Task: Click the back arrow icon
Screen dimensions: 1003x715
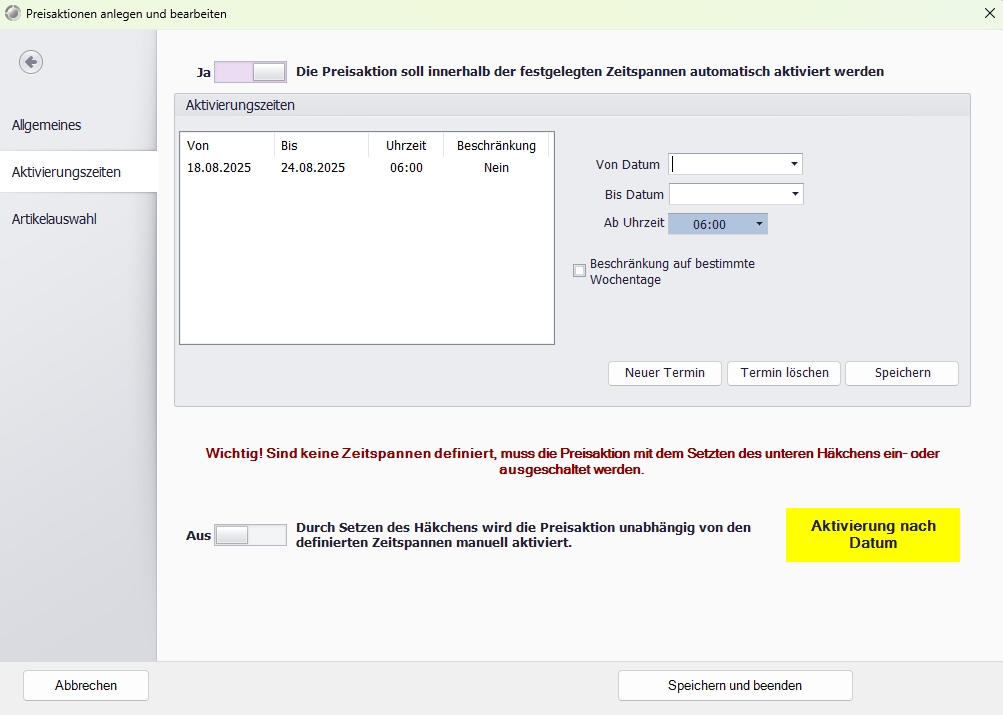Action: pyautogui.click(x=31, y=62)
